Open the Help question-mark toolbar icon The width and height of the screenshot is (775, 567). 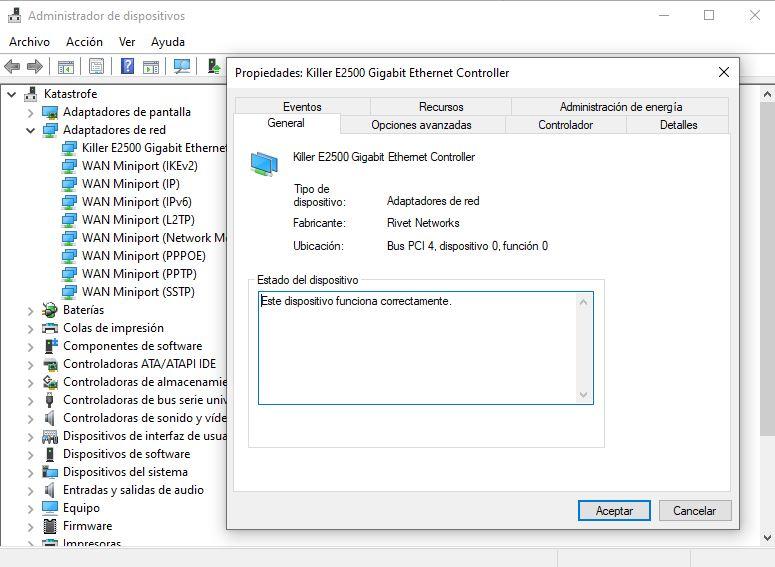tap(128, 66)
